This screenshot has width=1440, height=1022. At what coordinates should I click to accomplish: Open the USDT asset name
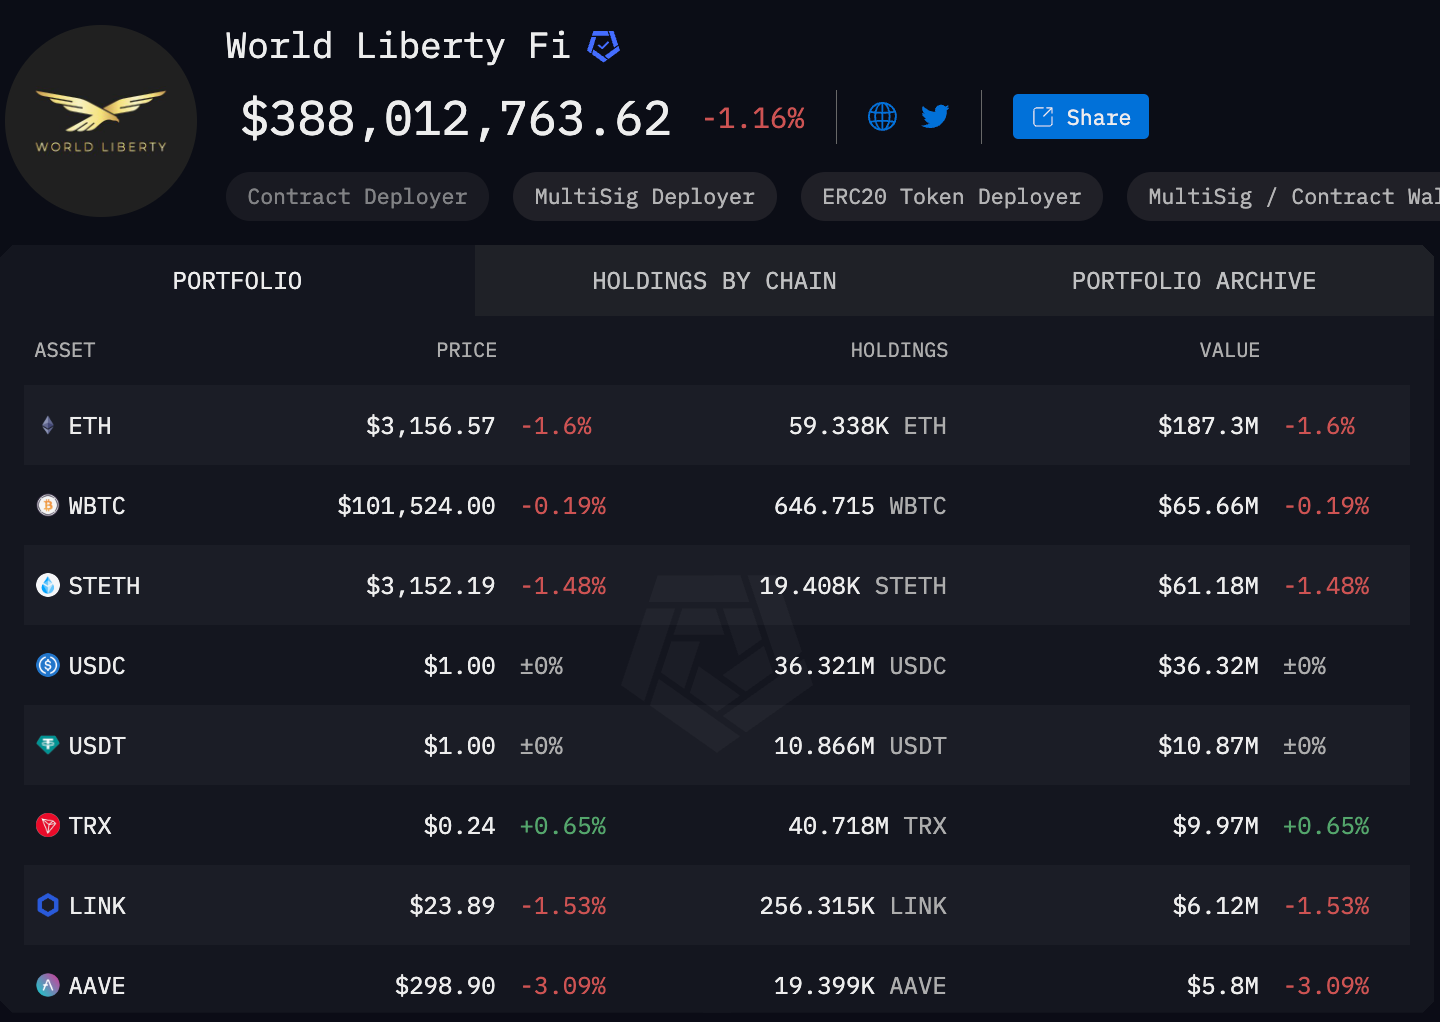point(97,746)
